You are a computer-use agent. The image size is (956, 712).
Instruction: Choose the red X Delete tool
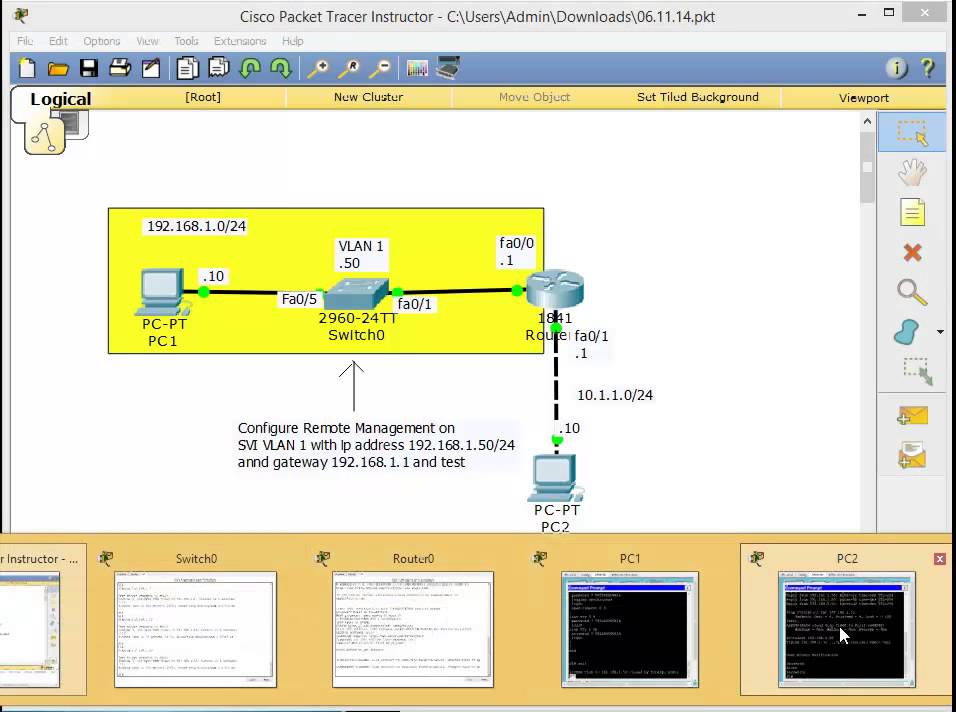[x=912, y=252]
